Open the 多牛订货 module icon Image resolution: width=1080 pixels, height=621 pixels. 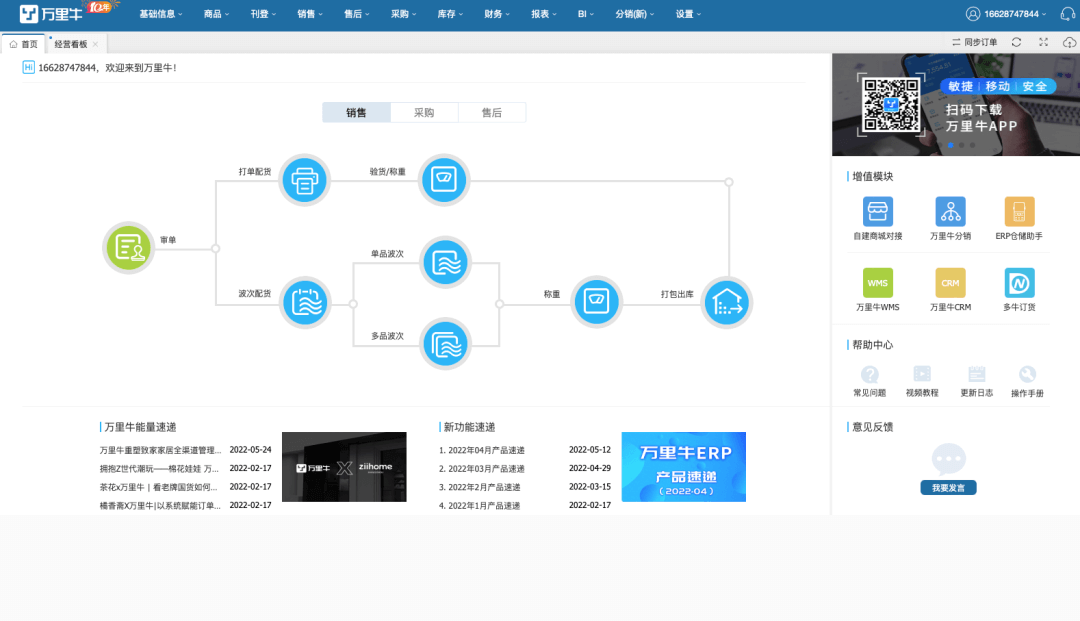coord(1019,283)
